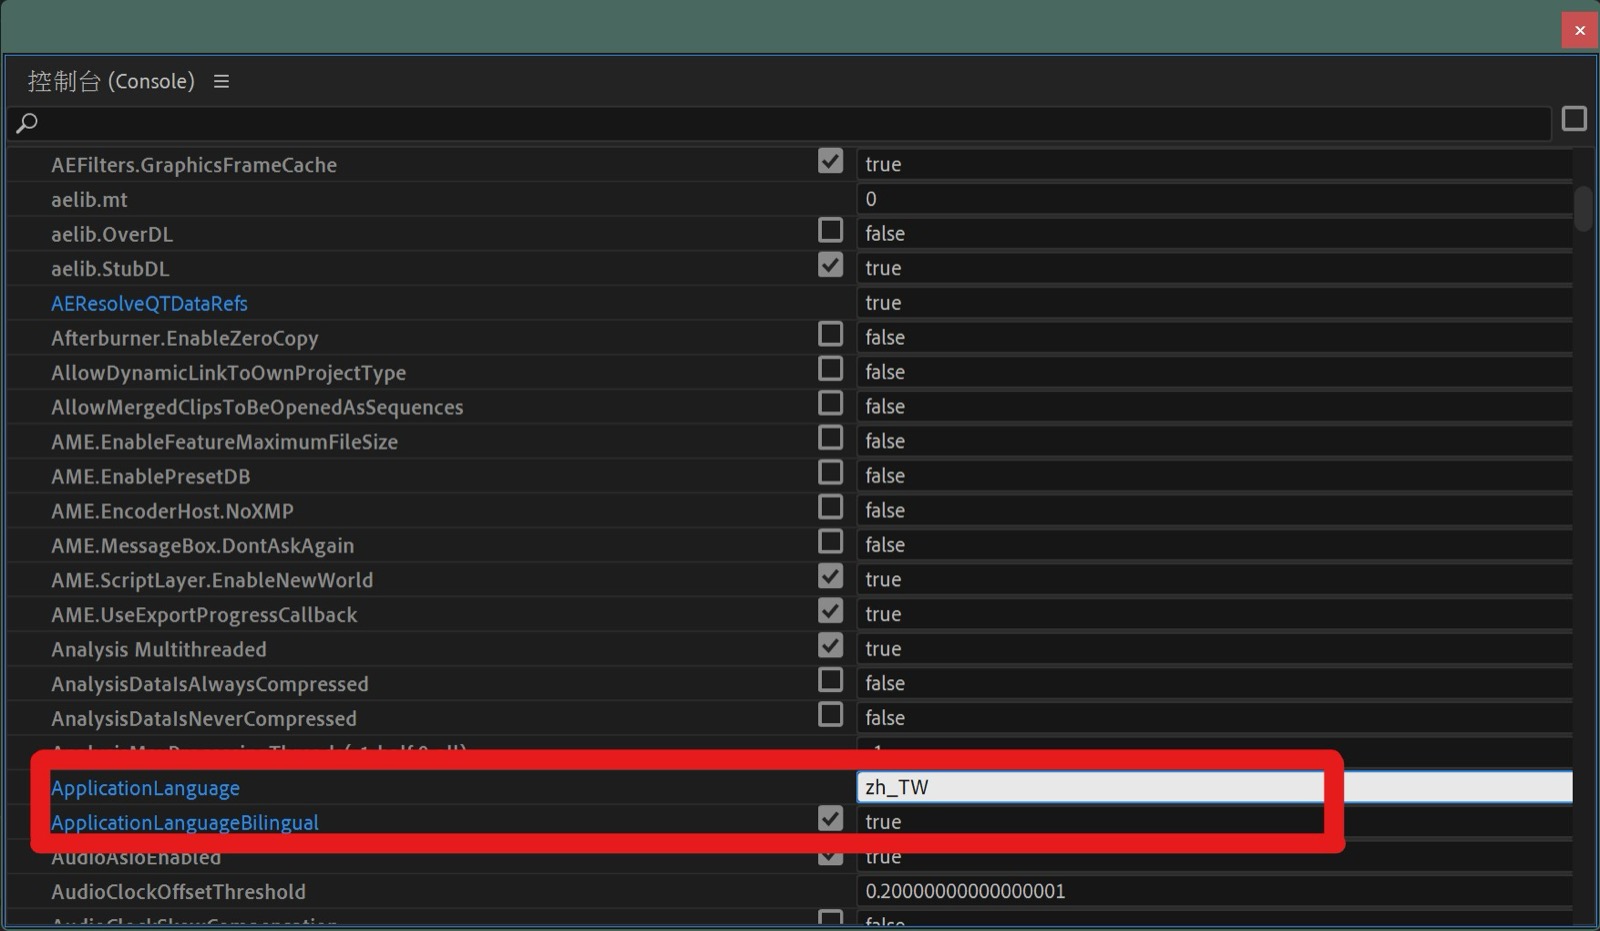Viewport: 1600px width, 931px height.
Task: Uncheck ApplicationLanguageBilingual checkbox
Action: point(830,818)
